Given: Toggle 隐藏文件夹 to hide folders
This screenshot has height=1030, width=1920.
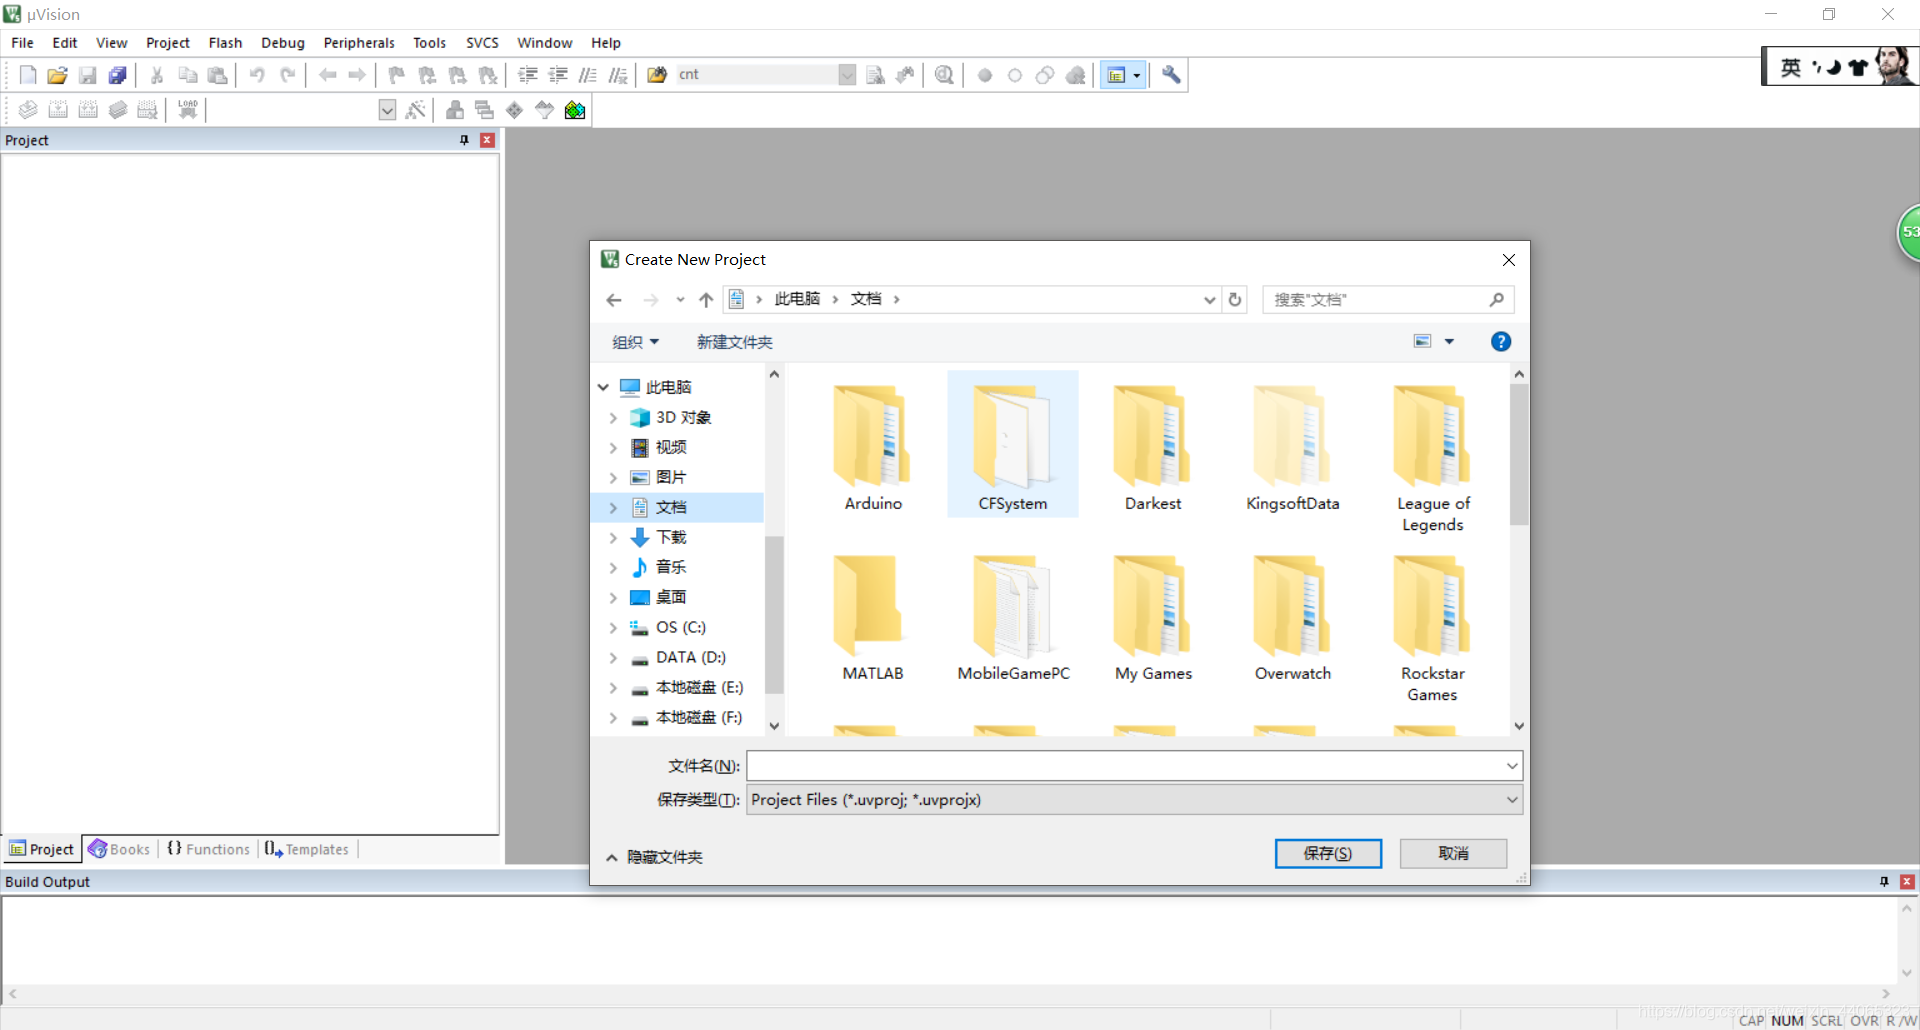Looking at the screenshot, I should click(x=655, y=857).
